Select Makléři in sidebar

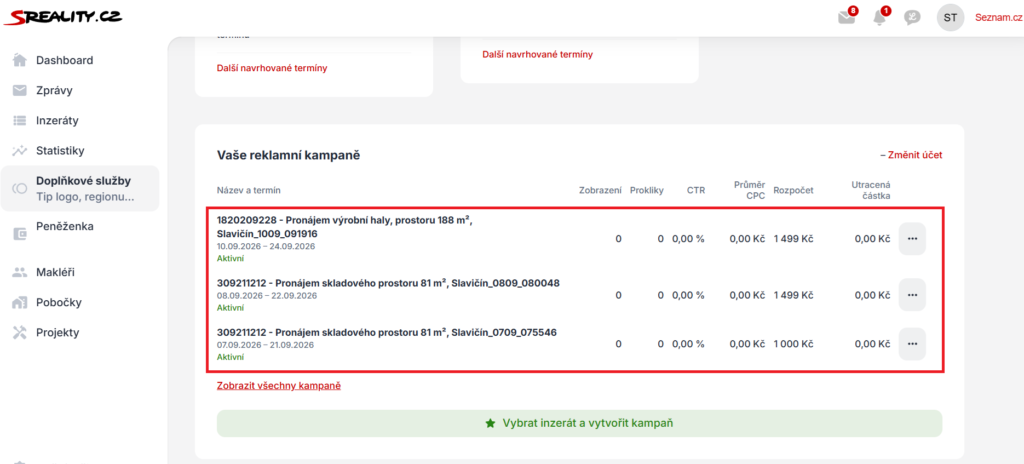coord(59,273)
